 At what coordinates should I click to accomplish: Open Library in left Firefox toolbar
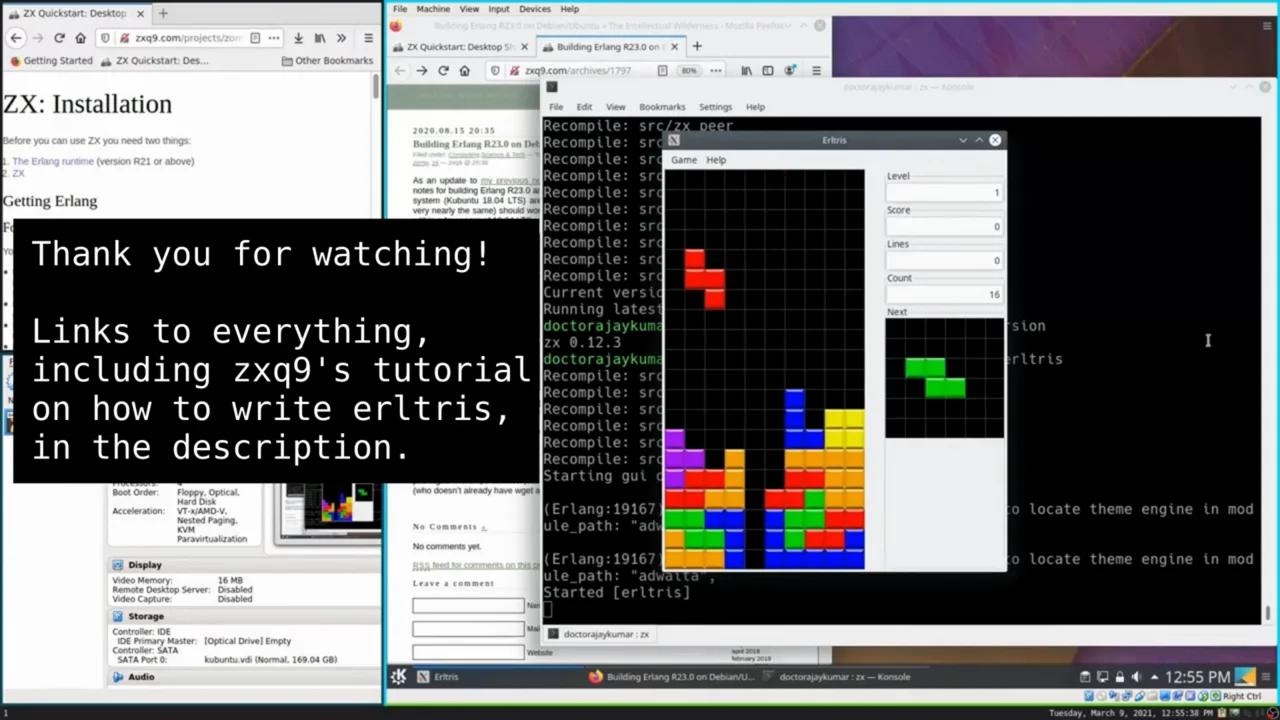pyautogui.click(x=319, y=38)
